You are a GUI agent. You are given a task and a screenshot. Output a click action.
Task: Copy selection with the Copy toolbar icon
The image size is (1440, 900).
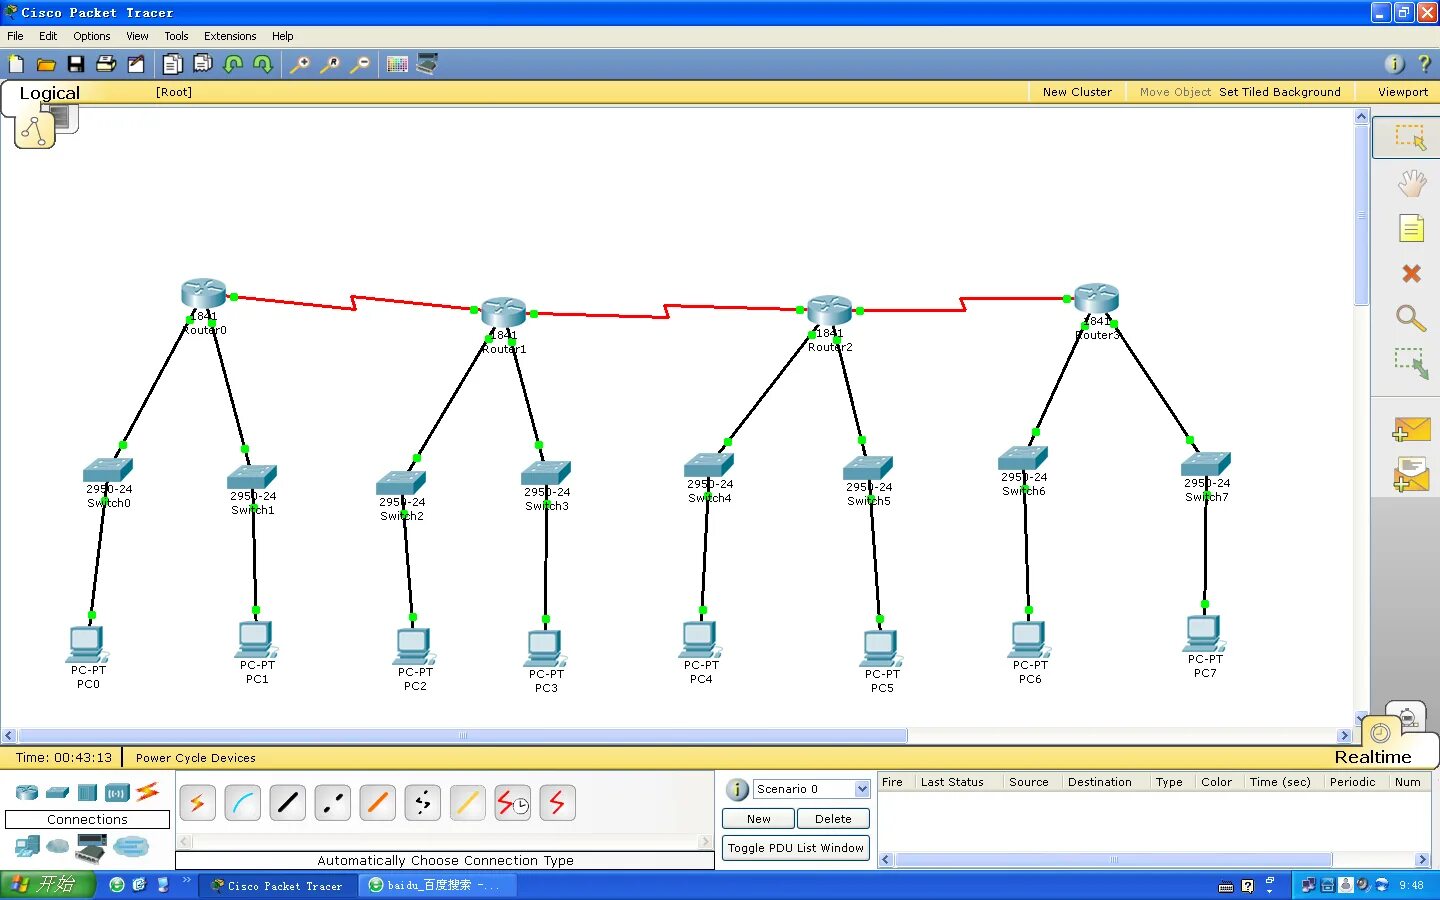(172, 64)
